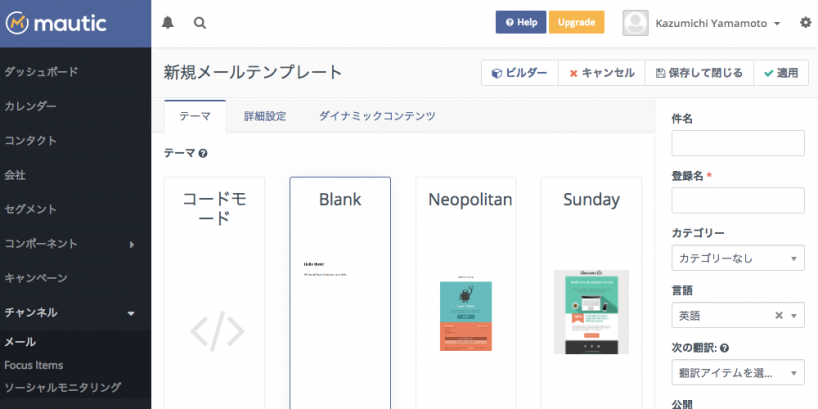Viewport: 818px width, 409px height.
Task: Open the カテゴリー dropdown
Action: 737,258
